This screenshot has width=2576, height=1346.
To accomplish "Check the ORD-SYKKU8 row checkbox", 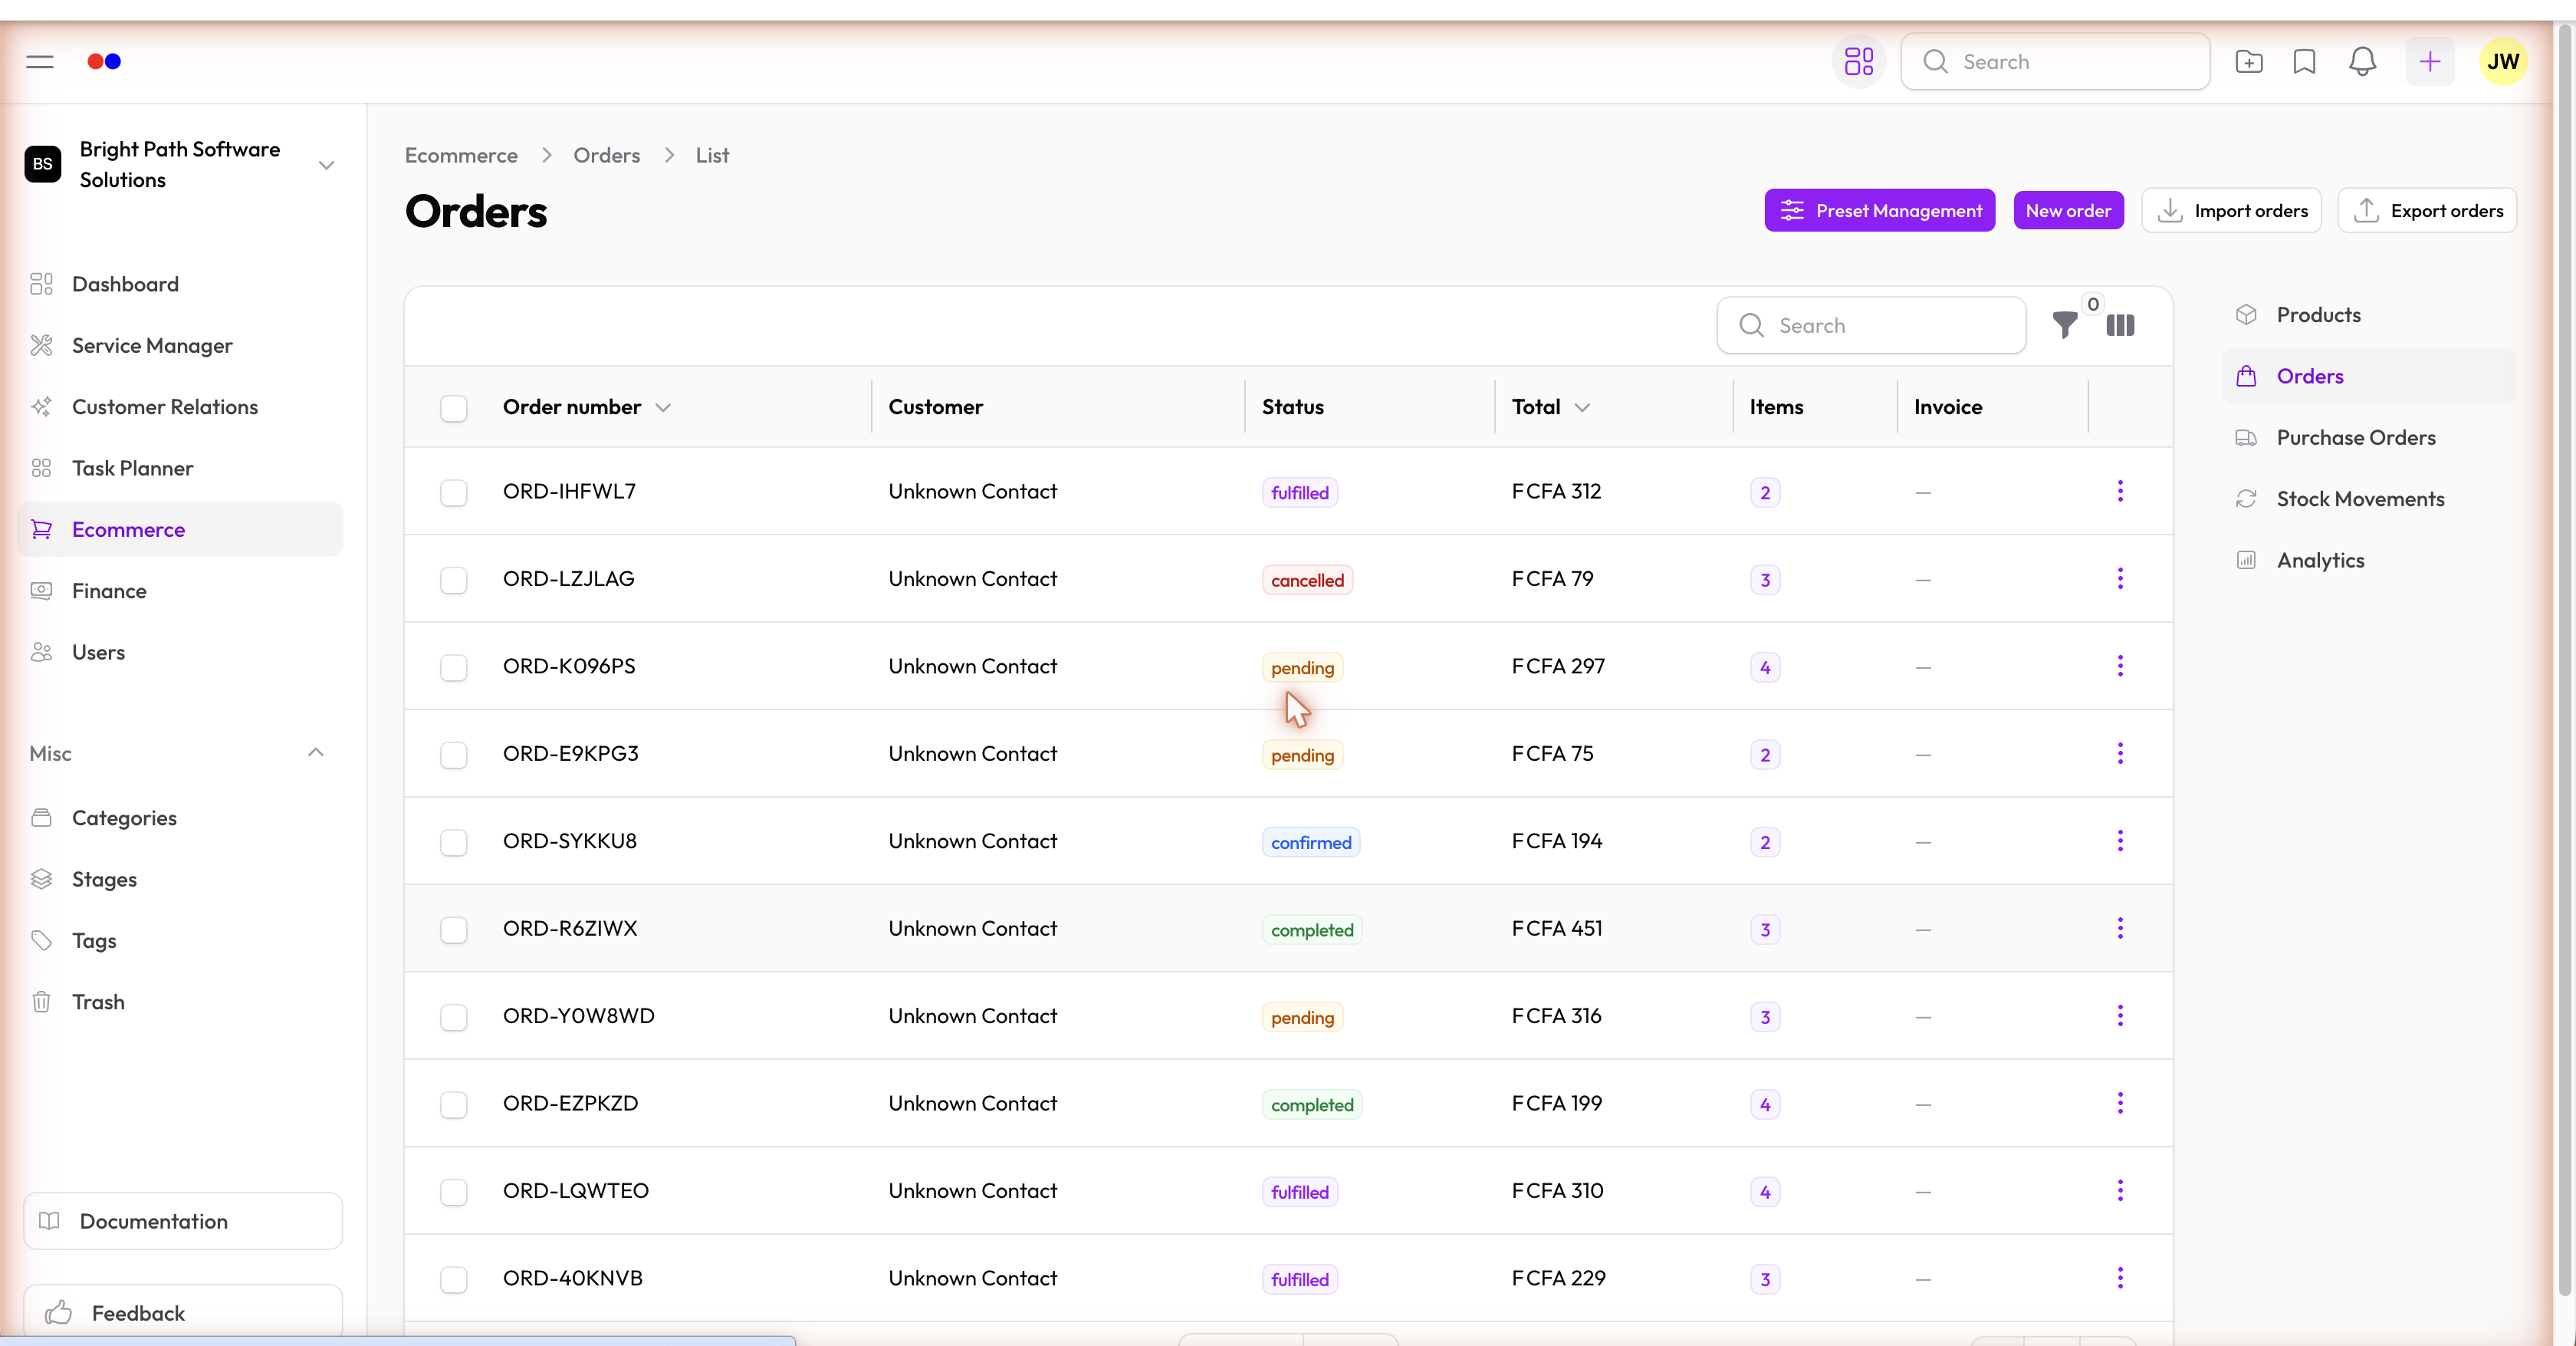I will coord(454,842).
